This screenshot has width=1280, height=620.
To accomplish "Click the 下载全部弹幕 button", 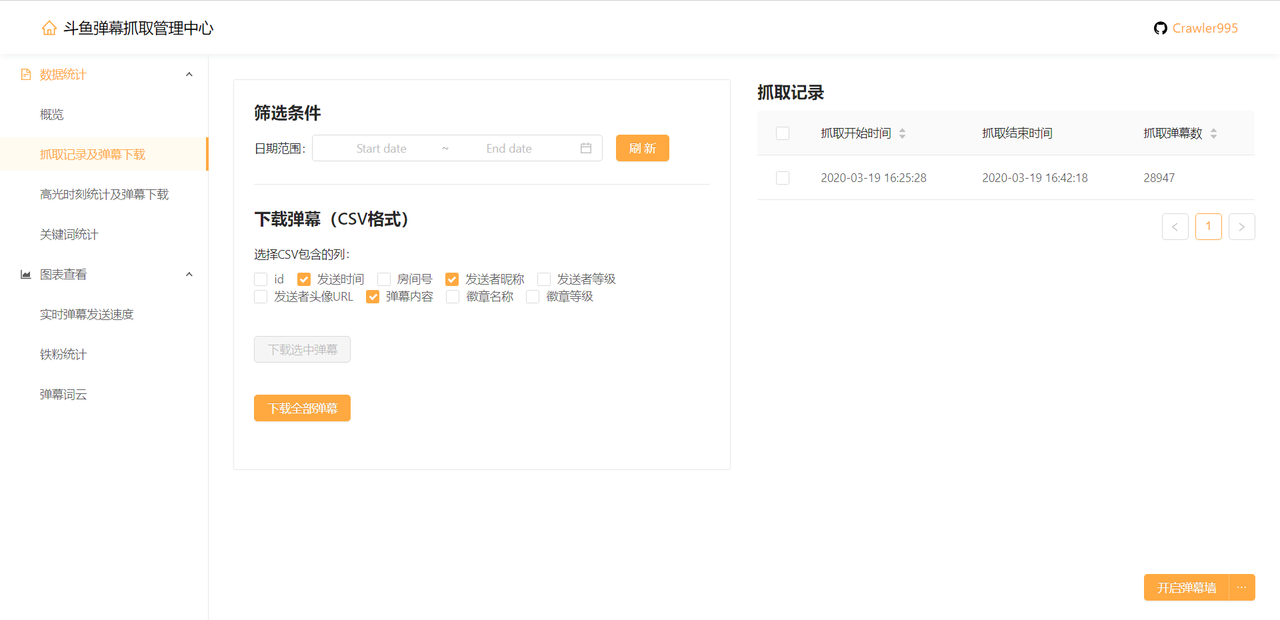I will 302,408.
